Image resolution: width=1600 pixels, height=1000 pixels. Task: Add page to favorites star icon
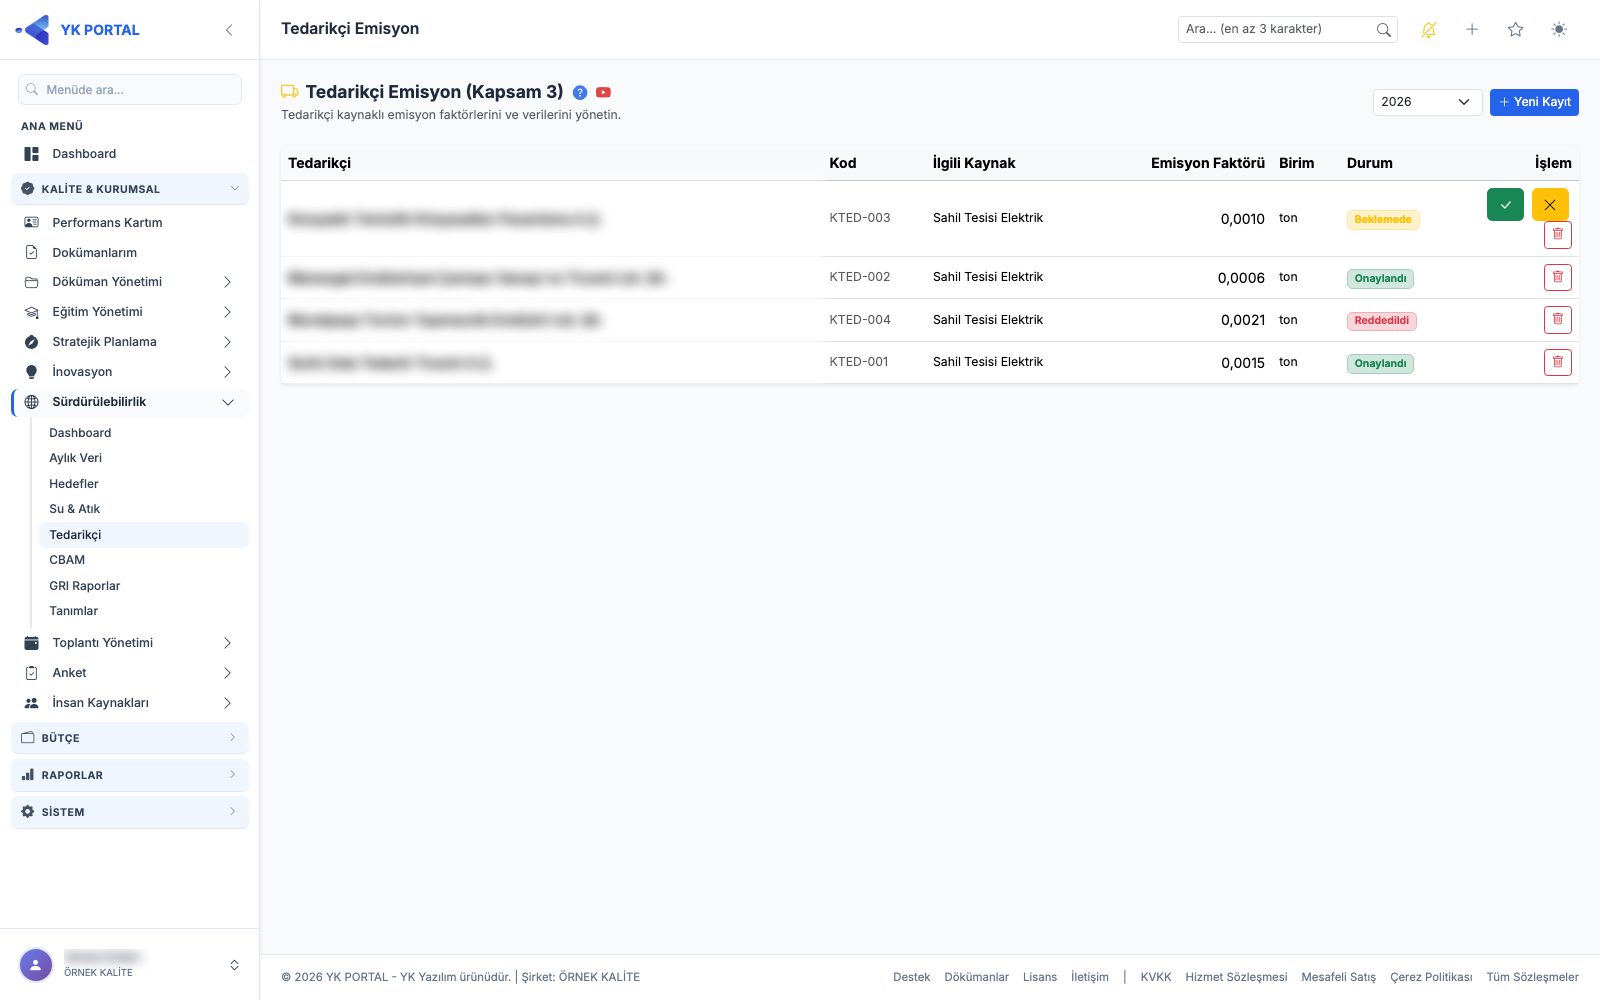1516,30
